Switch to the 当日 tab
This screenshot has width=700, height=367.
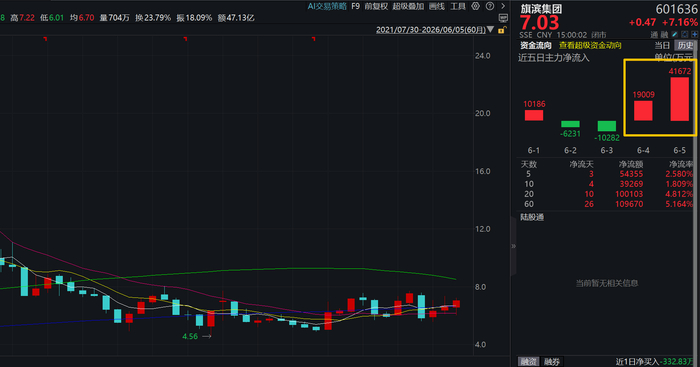662,46
